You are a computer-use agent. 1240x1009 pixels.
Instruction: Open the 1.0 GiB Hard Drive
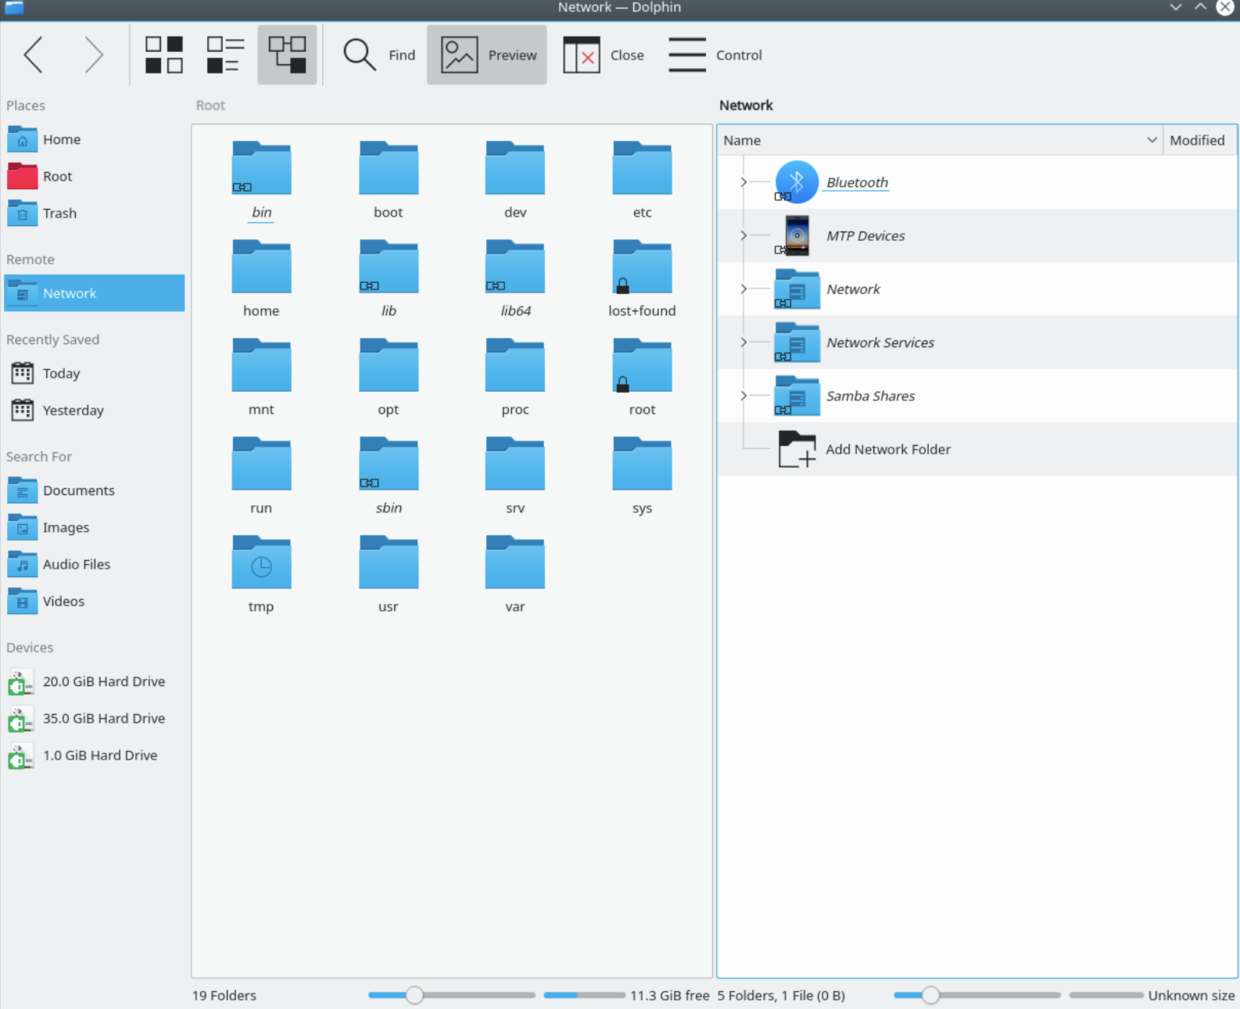click(x=94, y=756)
